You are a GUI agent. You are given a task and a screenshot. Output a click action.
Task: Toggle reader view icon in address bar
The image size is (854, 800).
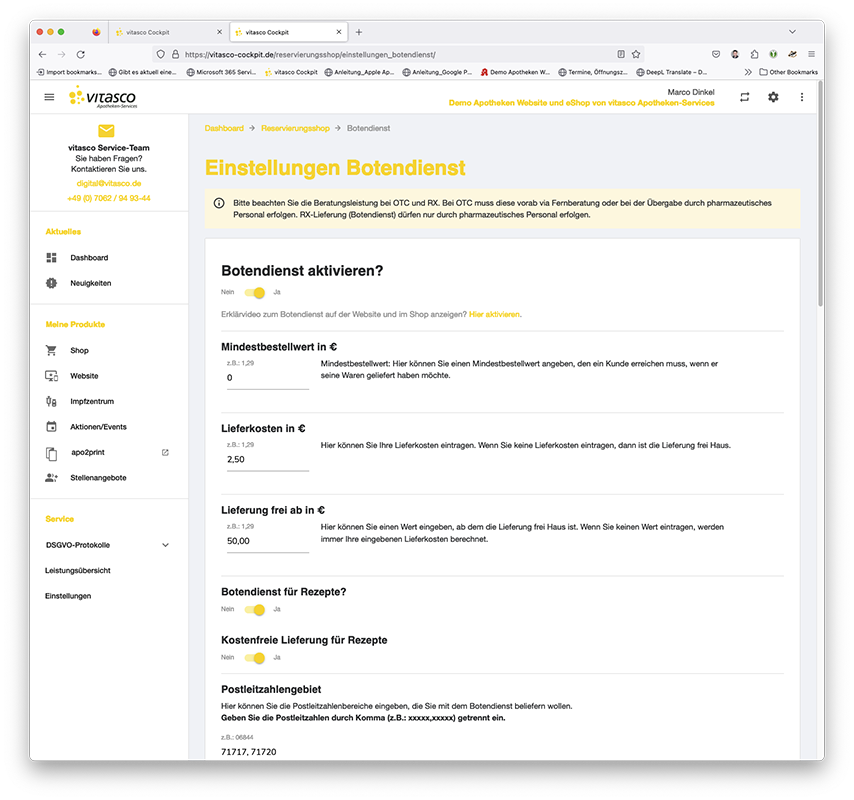(x=621, y=54)
